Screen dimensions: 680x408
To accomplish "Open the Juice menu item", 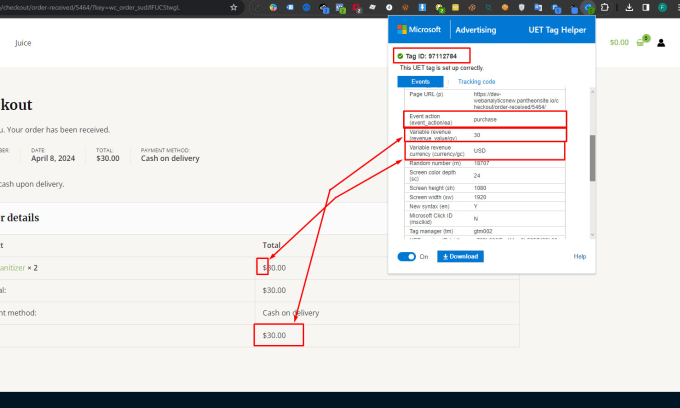I will (x=23, y=43).
